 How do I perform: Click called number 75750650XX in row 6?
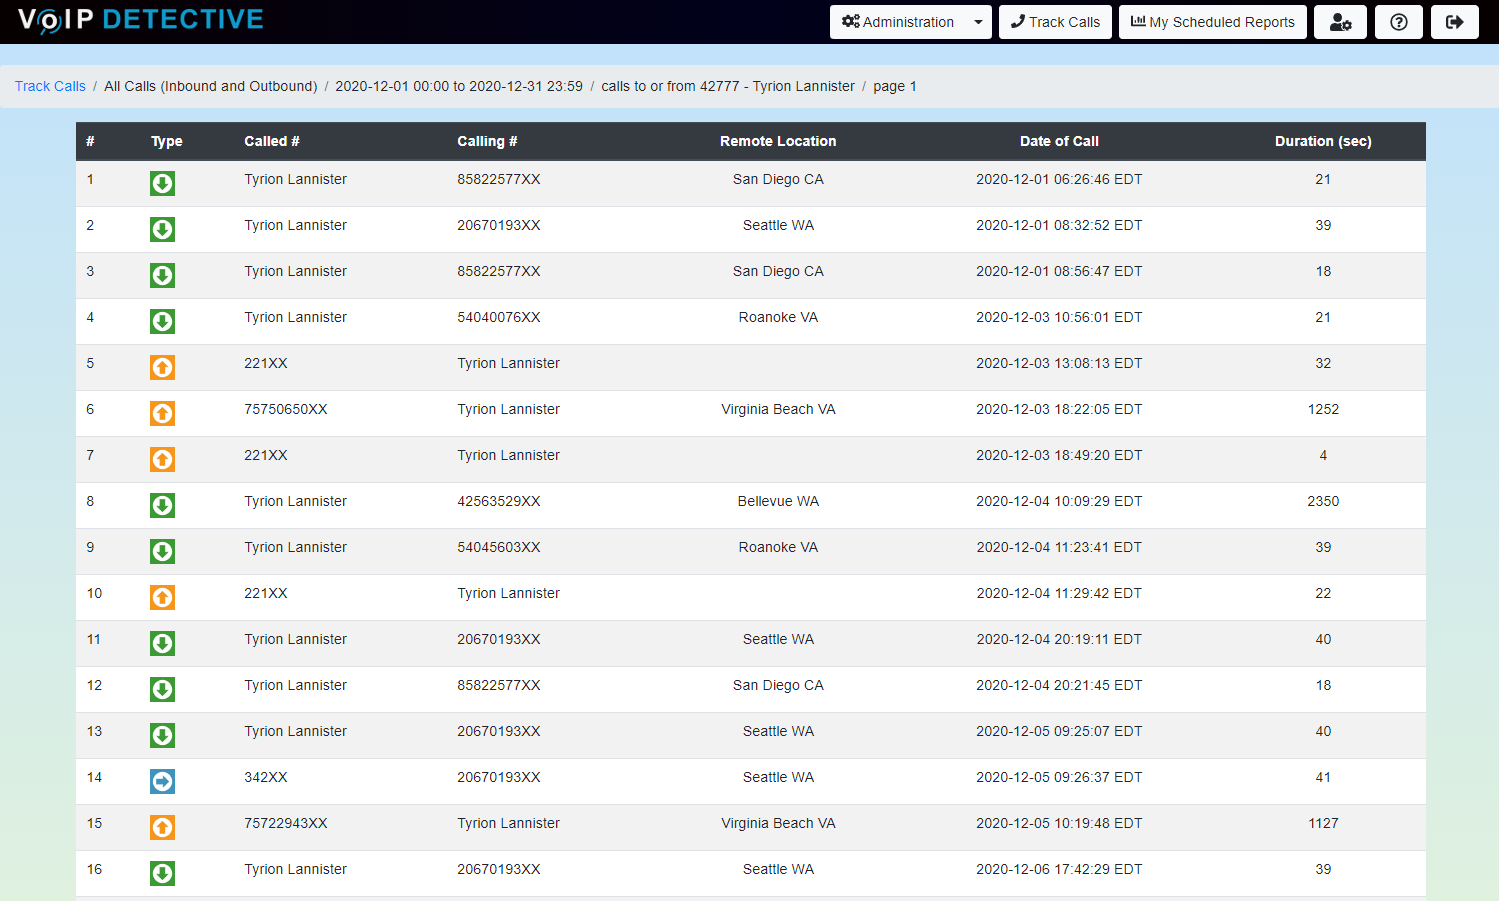coord(286,409)
